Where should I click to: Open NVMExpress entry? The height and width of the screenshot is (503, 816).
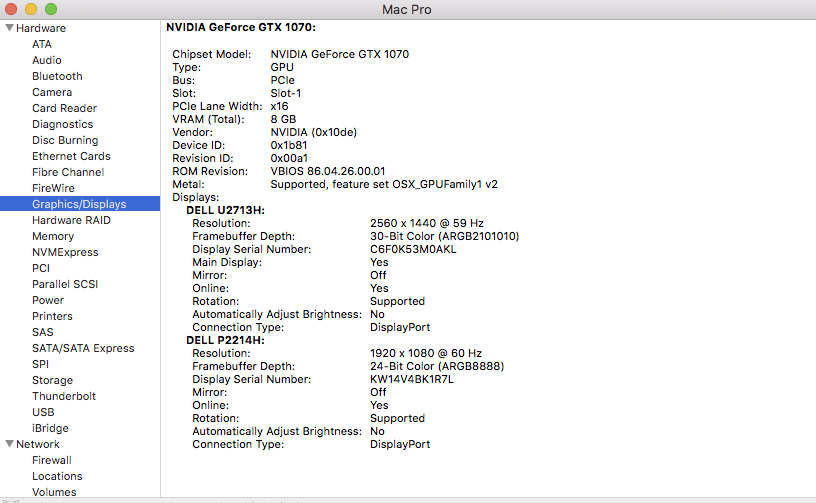[x=65, y=252]
